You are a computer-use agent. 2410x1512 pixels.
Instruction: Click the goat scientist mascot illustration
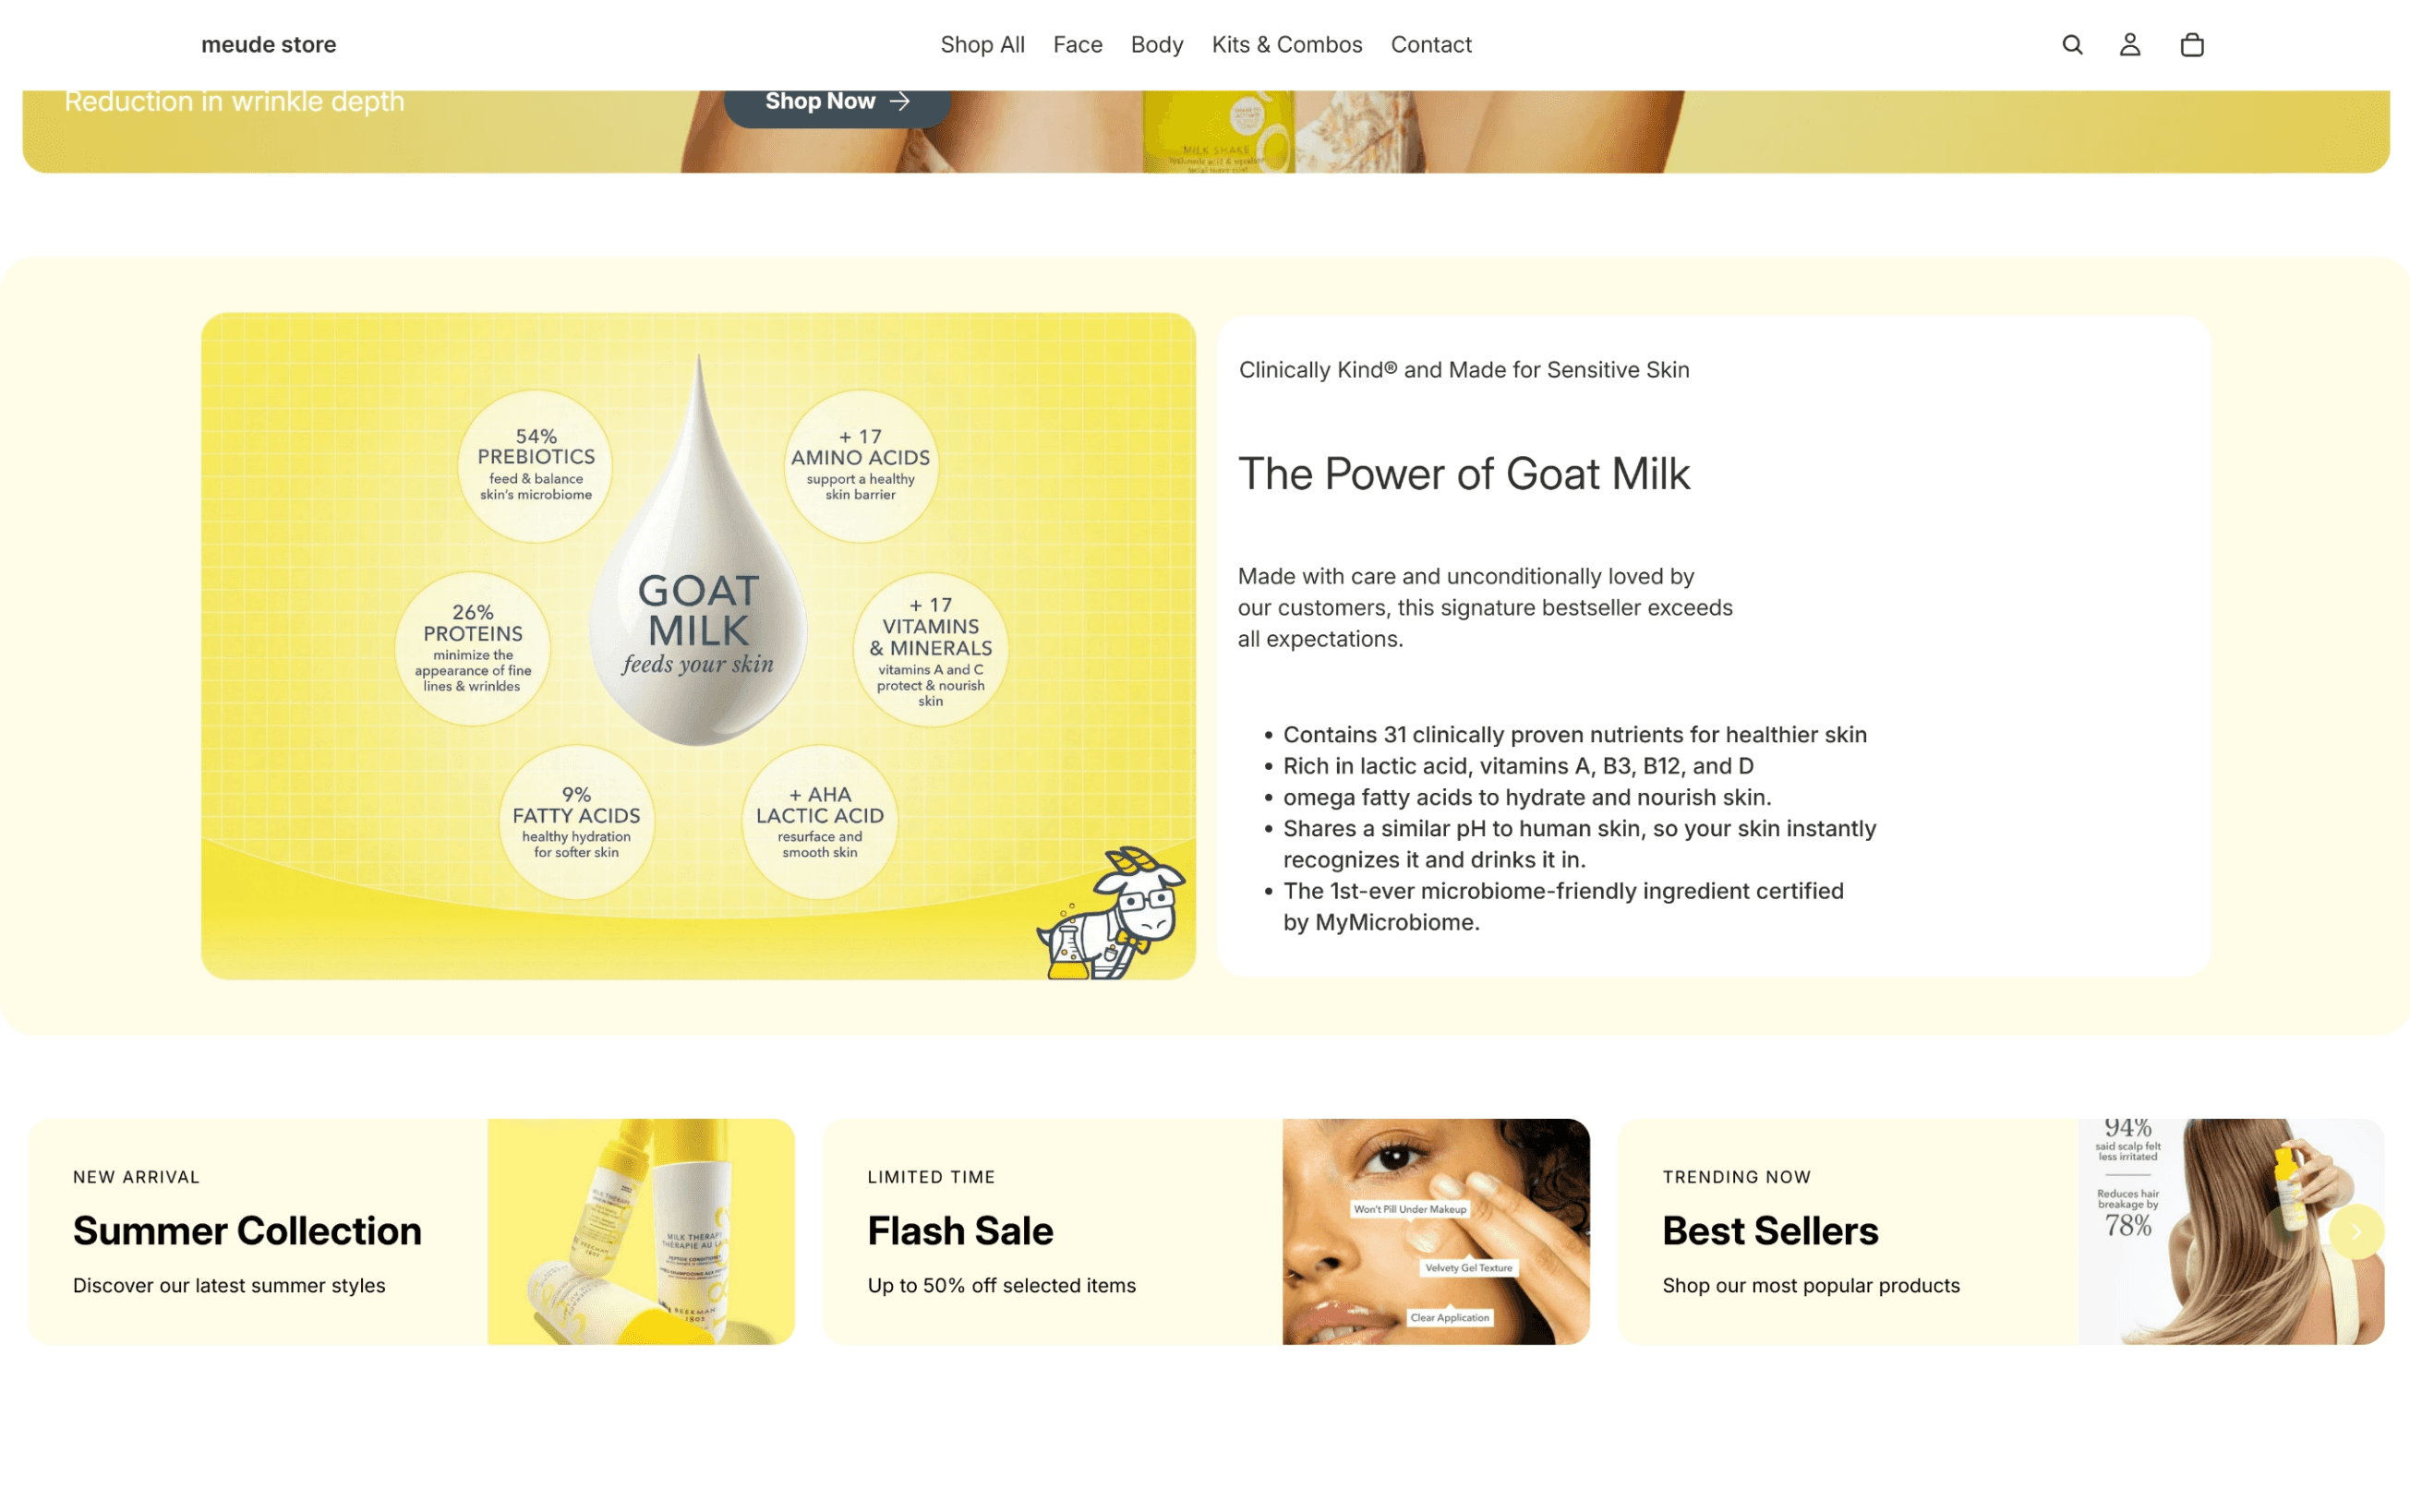[x=1112, y=913]
